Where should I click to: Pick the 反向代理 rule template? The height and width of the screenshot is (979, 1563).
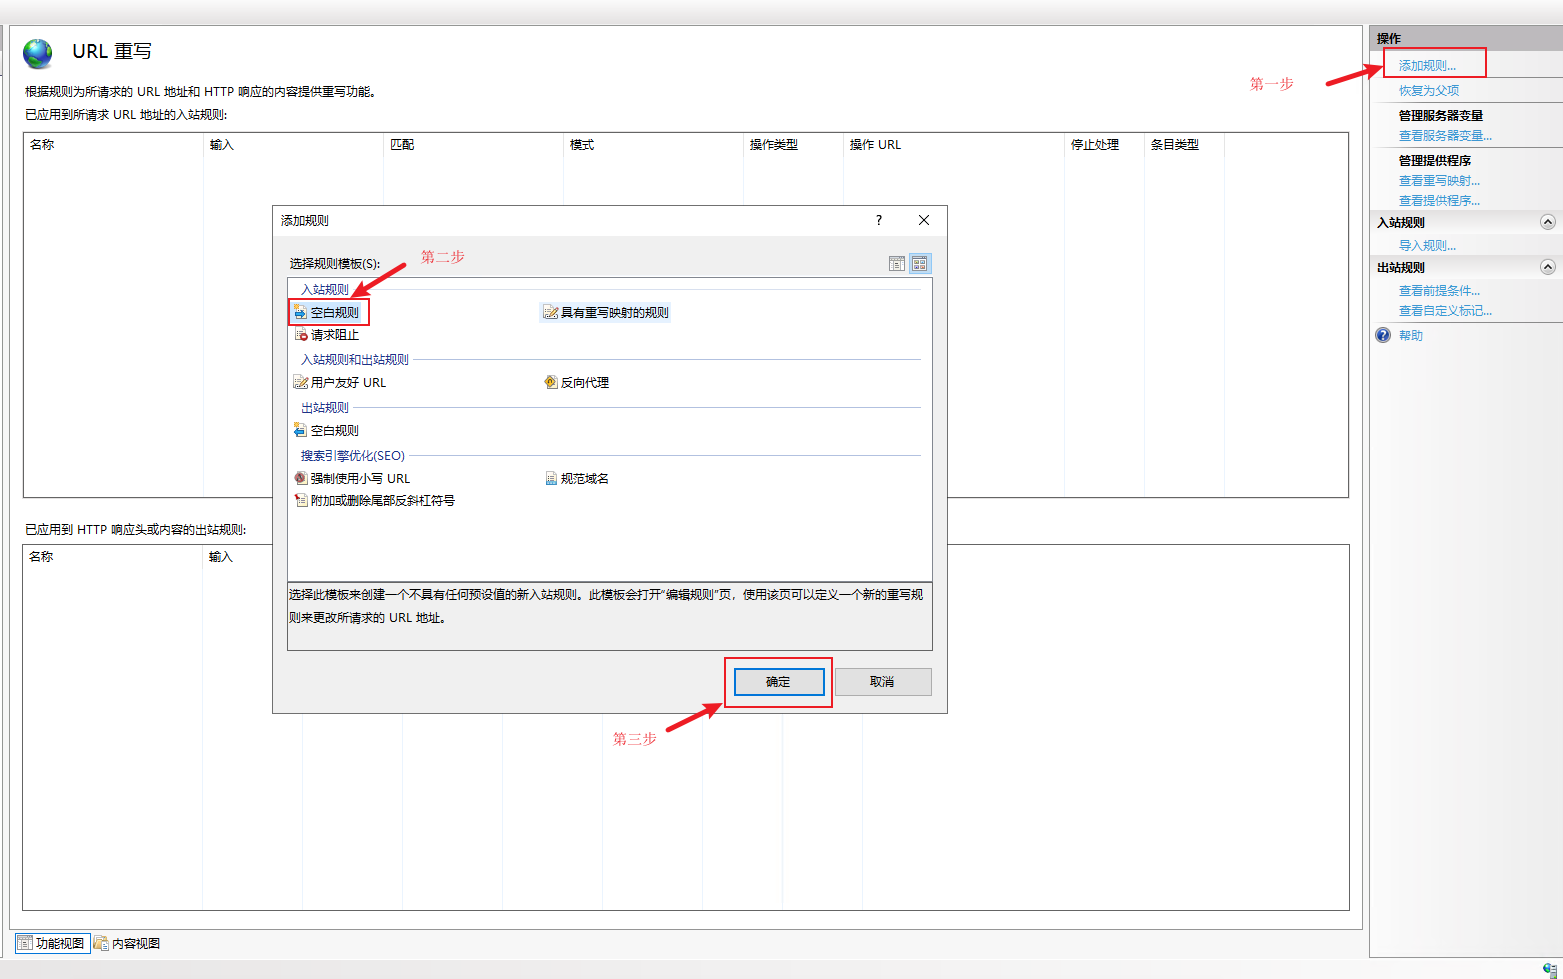point(584,383)
